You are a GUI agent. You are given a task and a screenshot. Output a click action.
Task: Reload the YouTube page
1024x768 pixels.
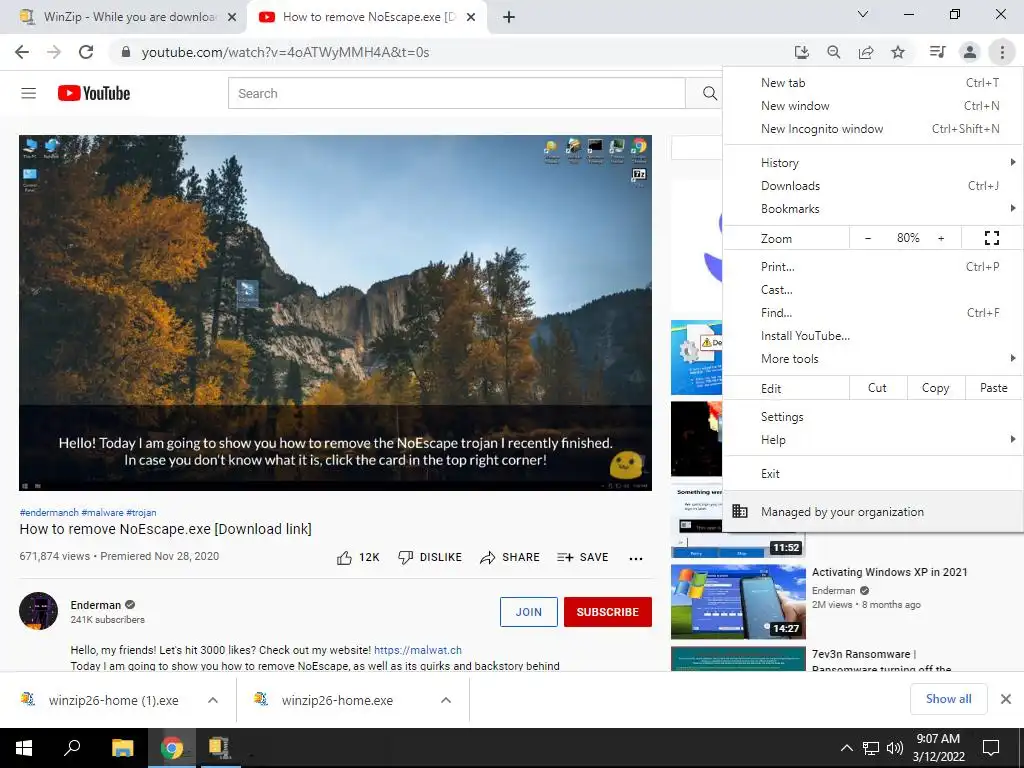[86, 52]
